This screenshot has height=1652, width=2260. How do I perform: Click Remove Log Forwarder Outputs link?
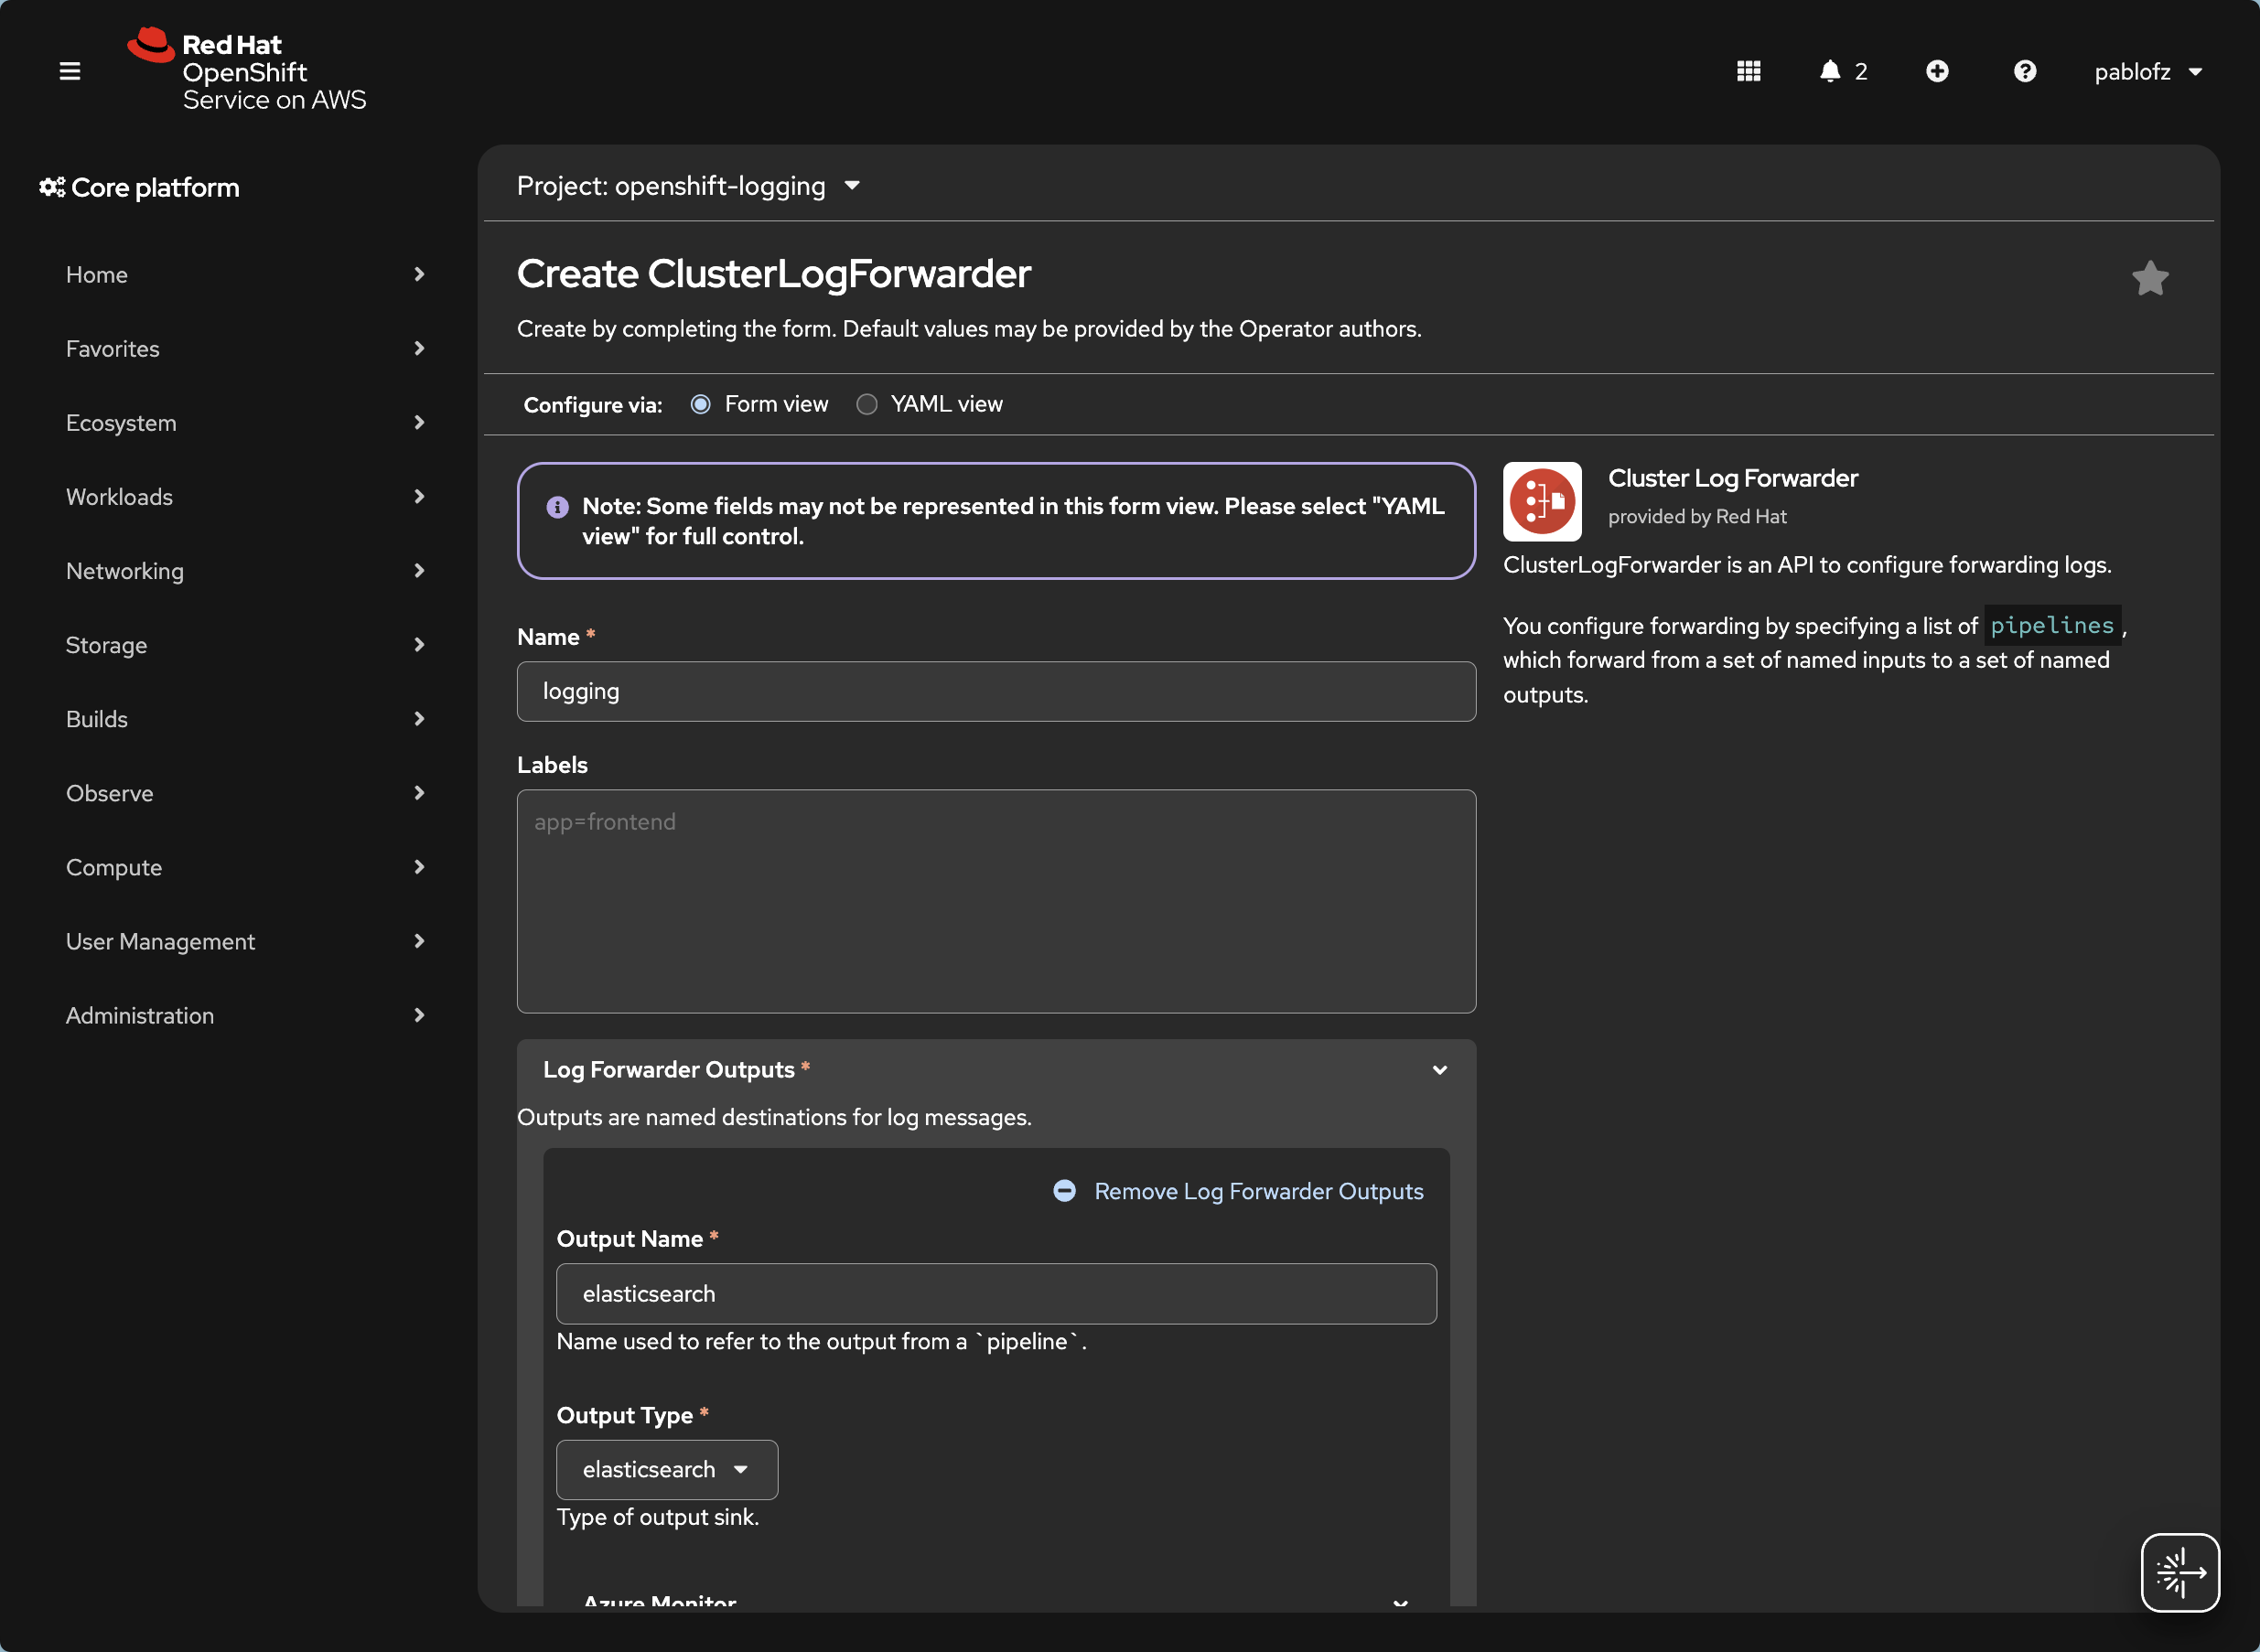pos(1238,1191)
